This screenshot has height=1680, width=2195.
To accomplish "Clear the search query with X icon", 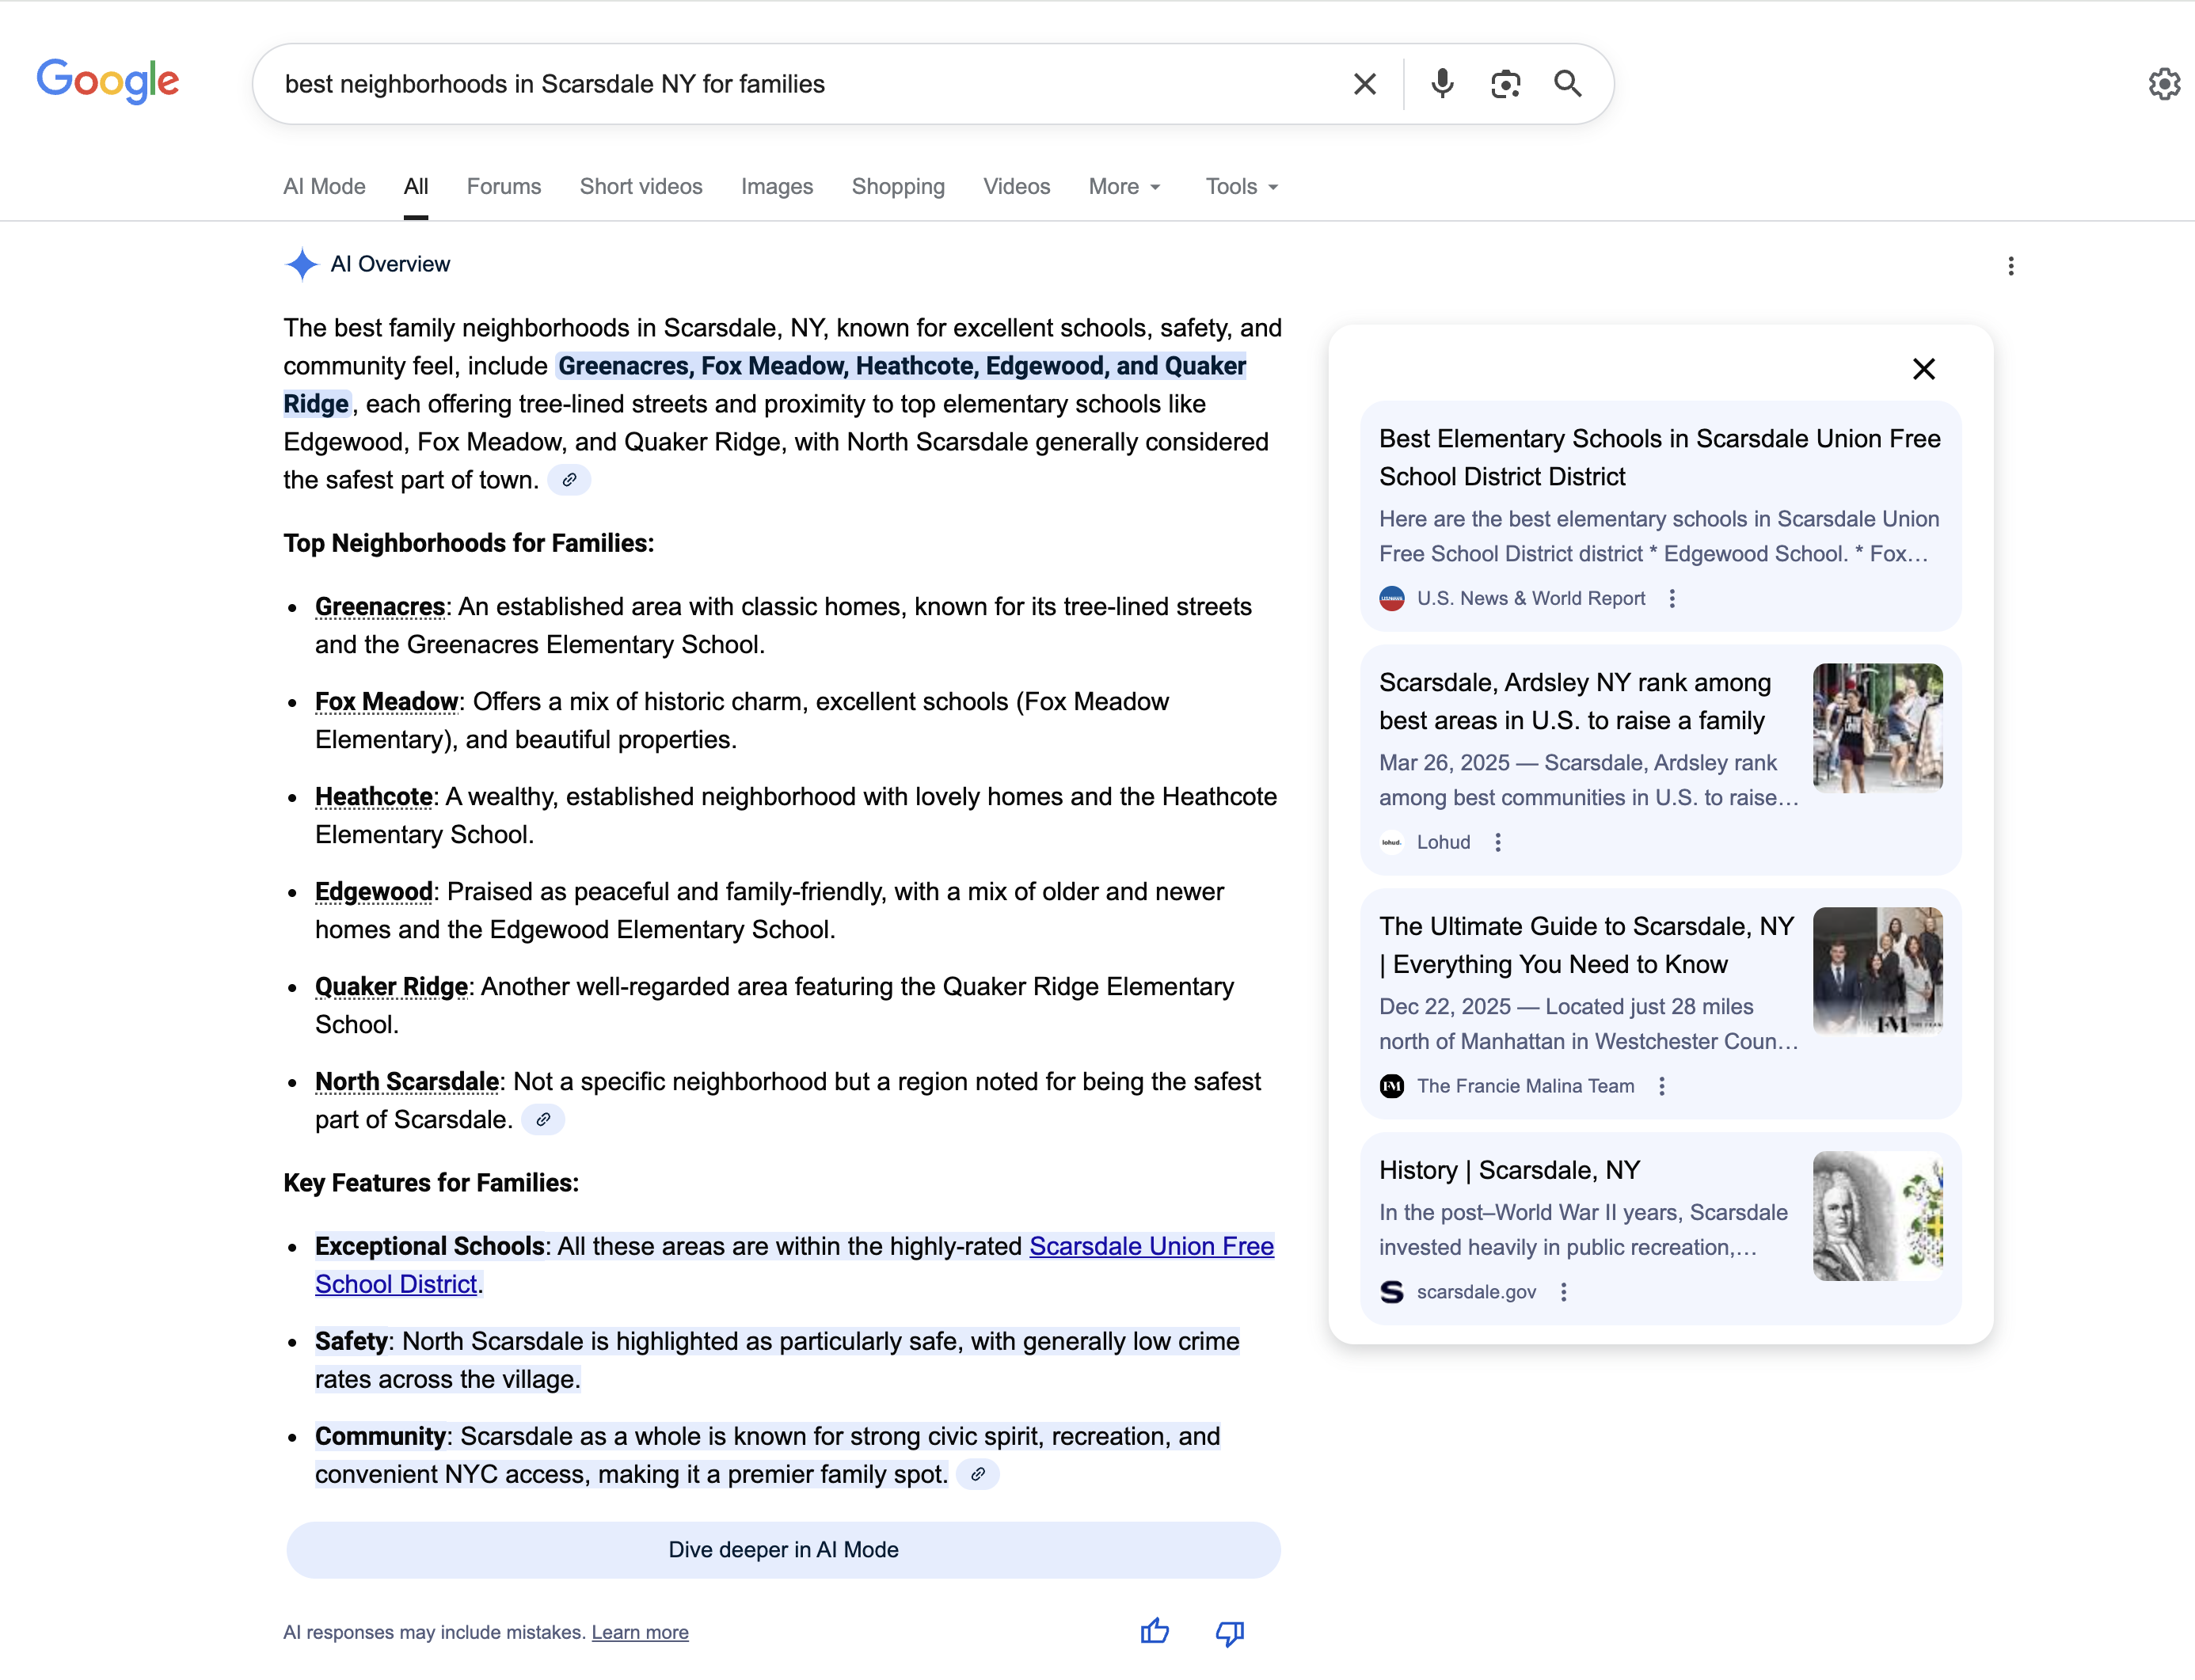I will (x=1364, y=84).
